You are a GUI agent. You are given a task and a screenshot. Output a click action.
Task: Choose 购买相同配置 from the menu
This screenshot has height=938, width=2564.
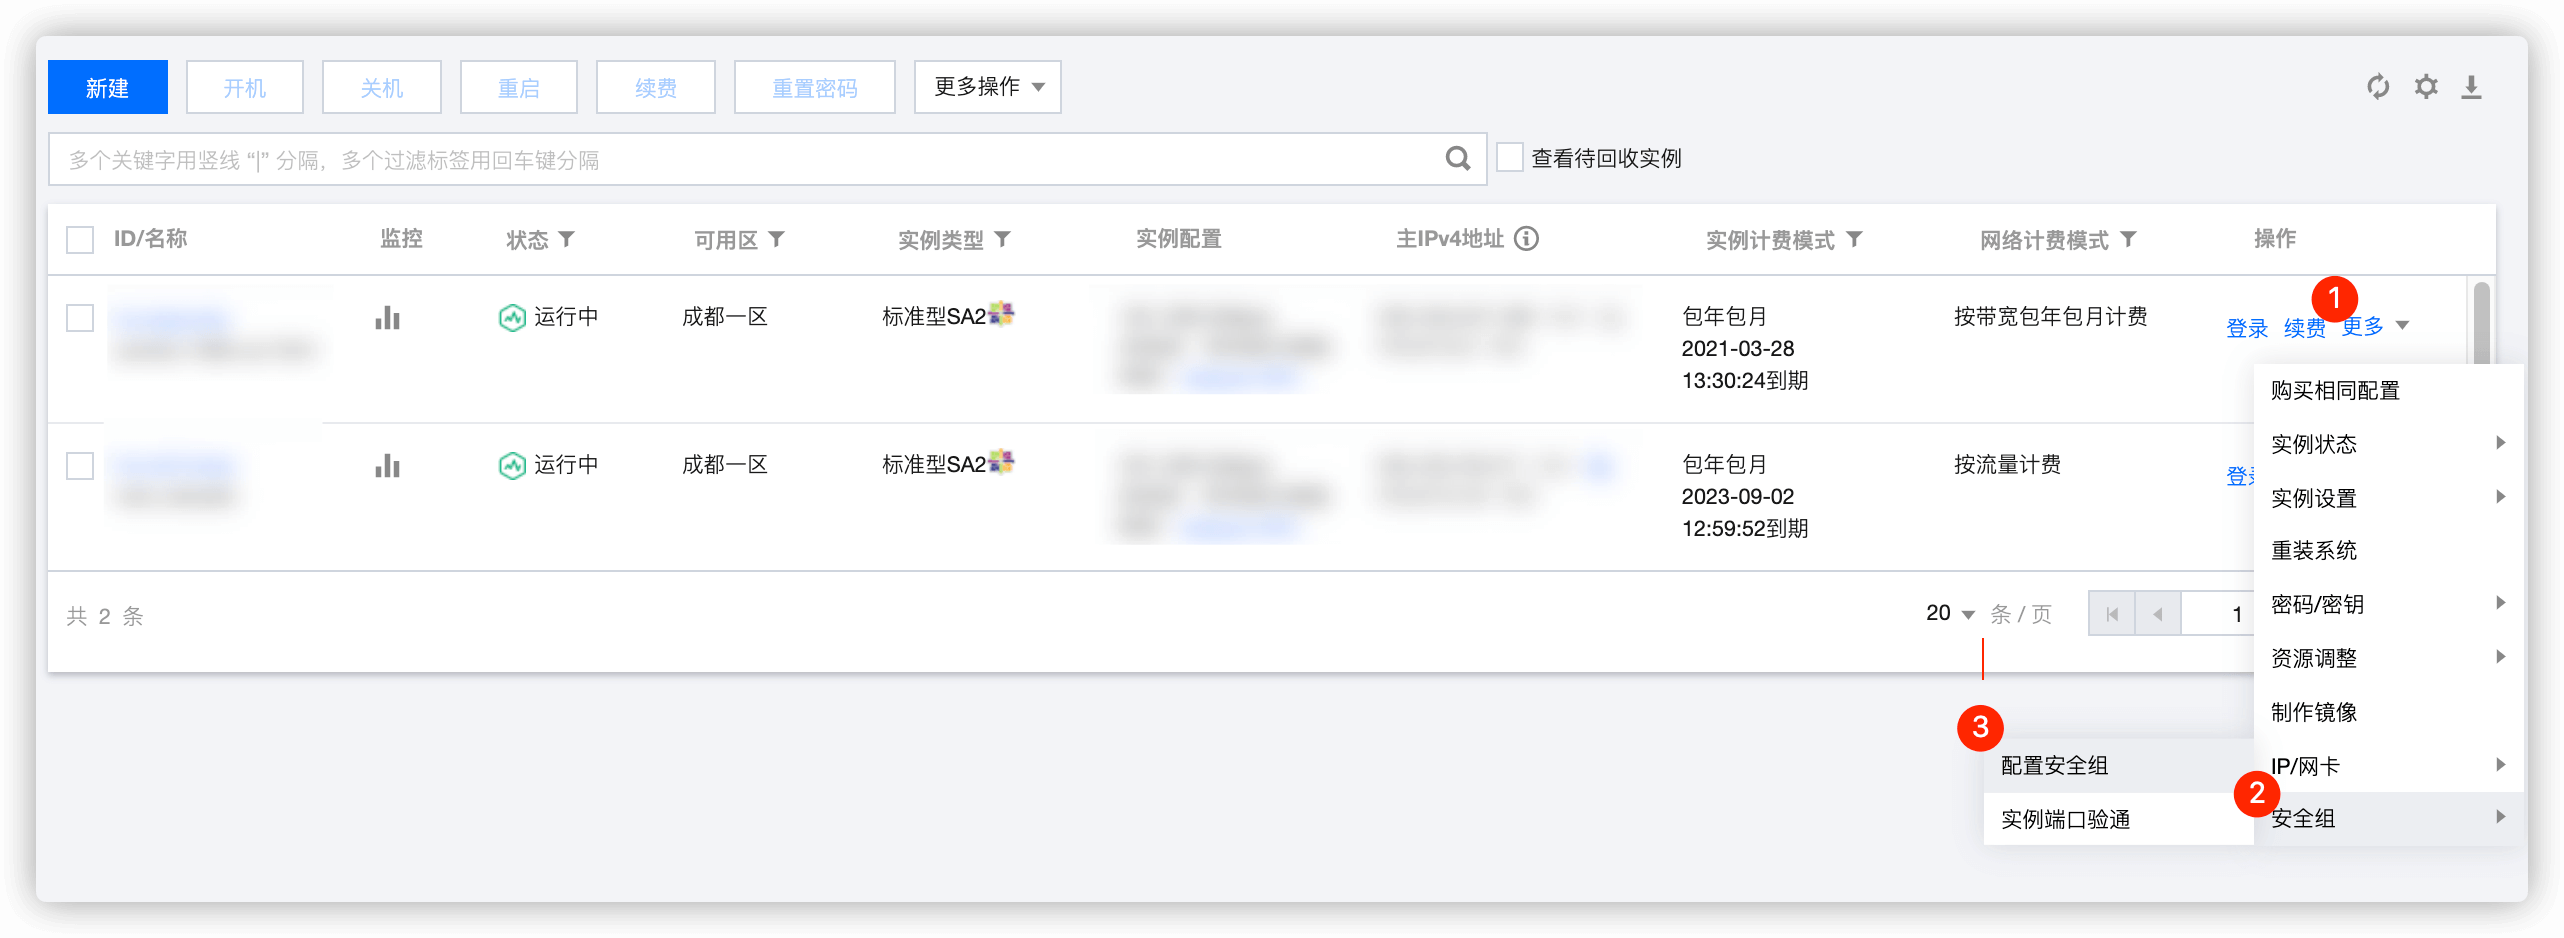point(2388,390)
